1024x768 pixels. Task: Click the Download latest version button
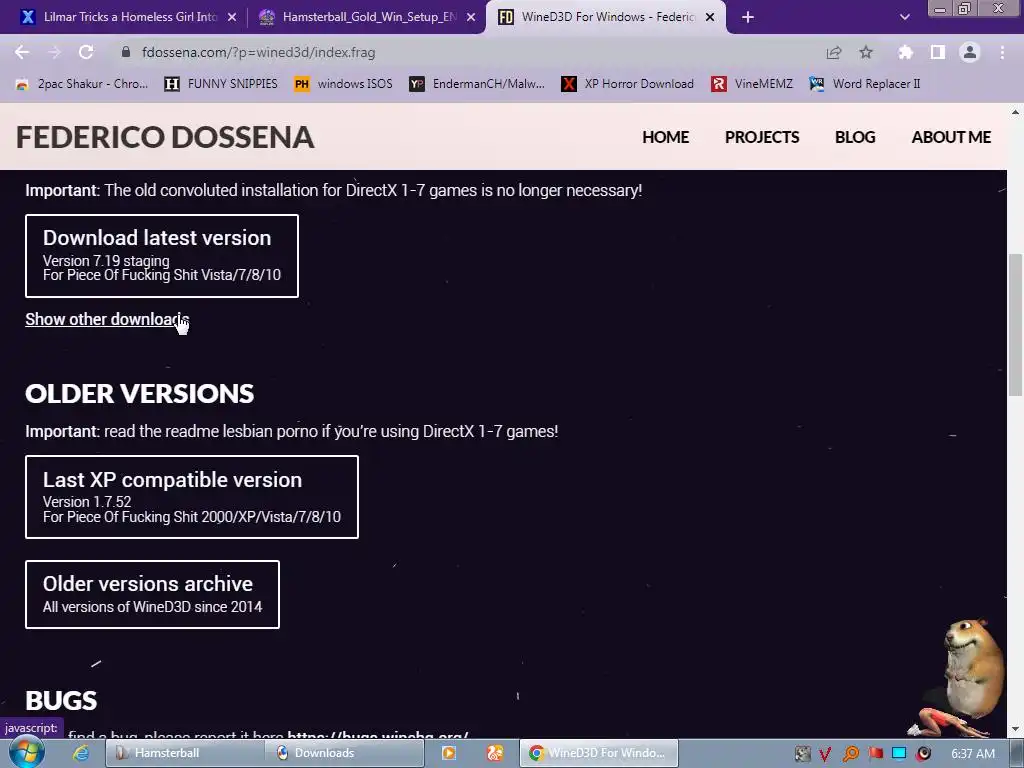pos(162,256)
